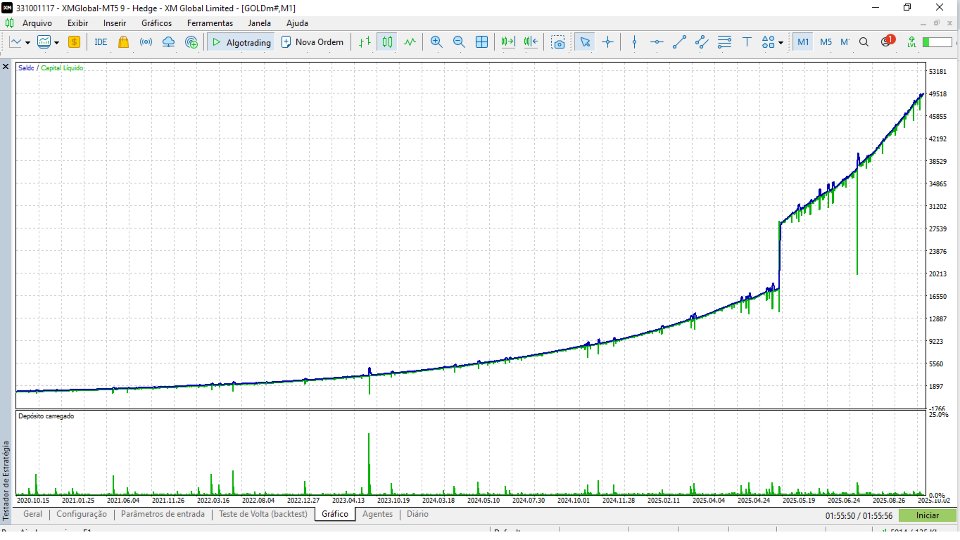Click the 01:55:50 / 01:55:56 timer
960x540 pixels.
(858, 516)
